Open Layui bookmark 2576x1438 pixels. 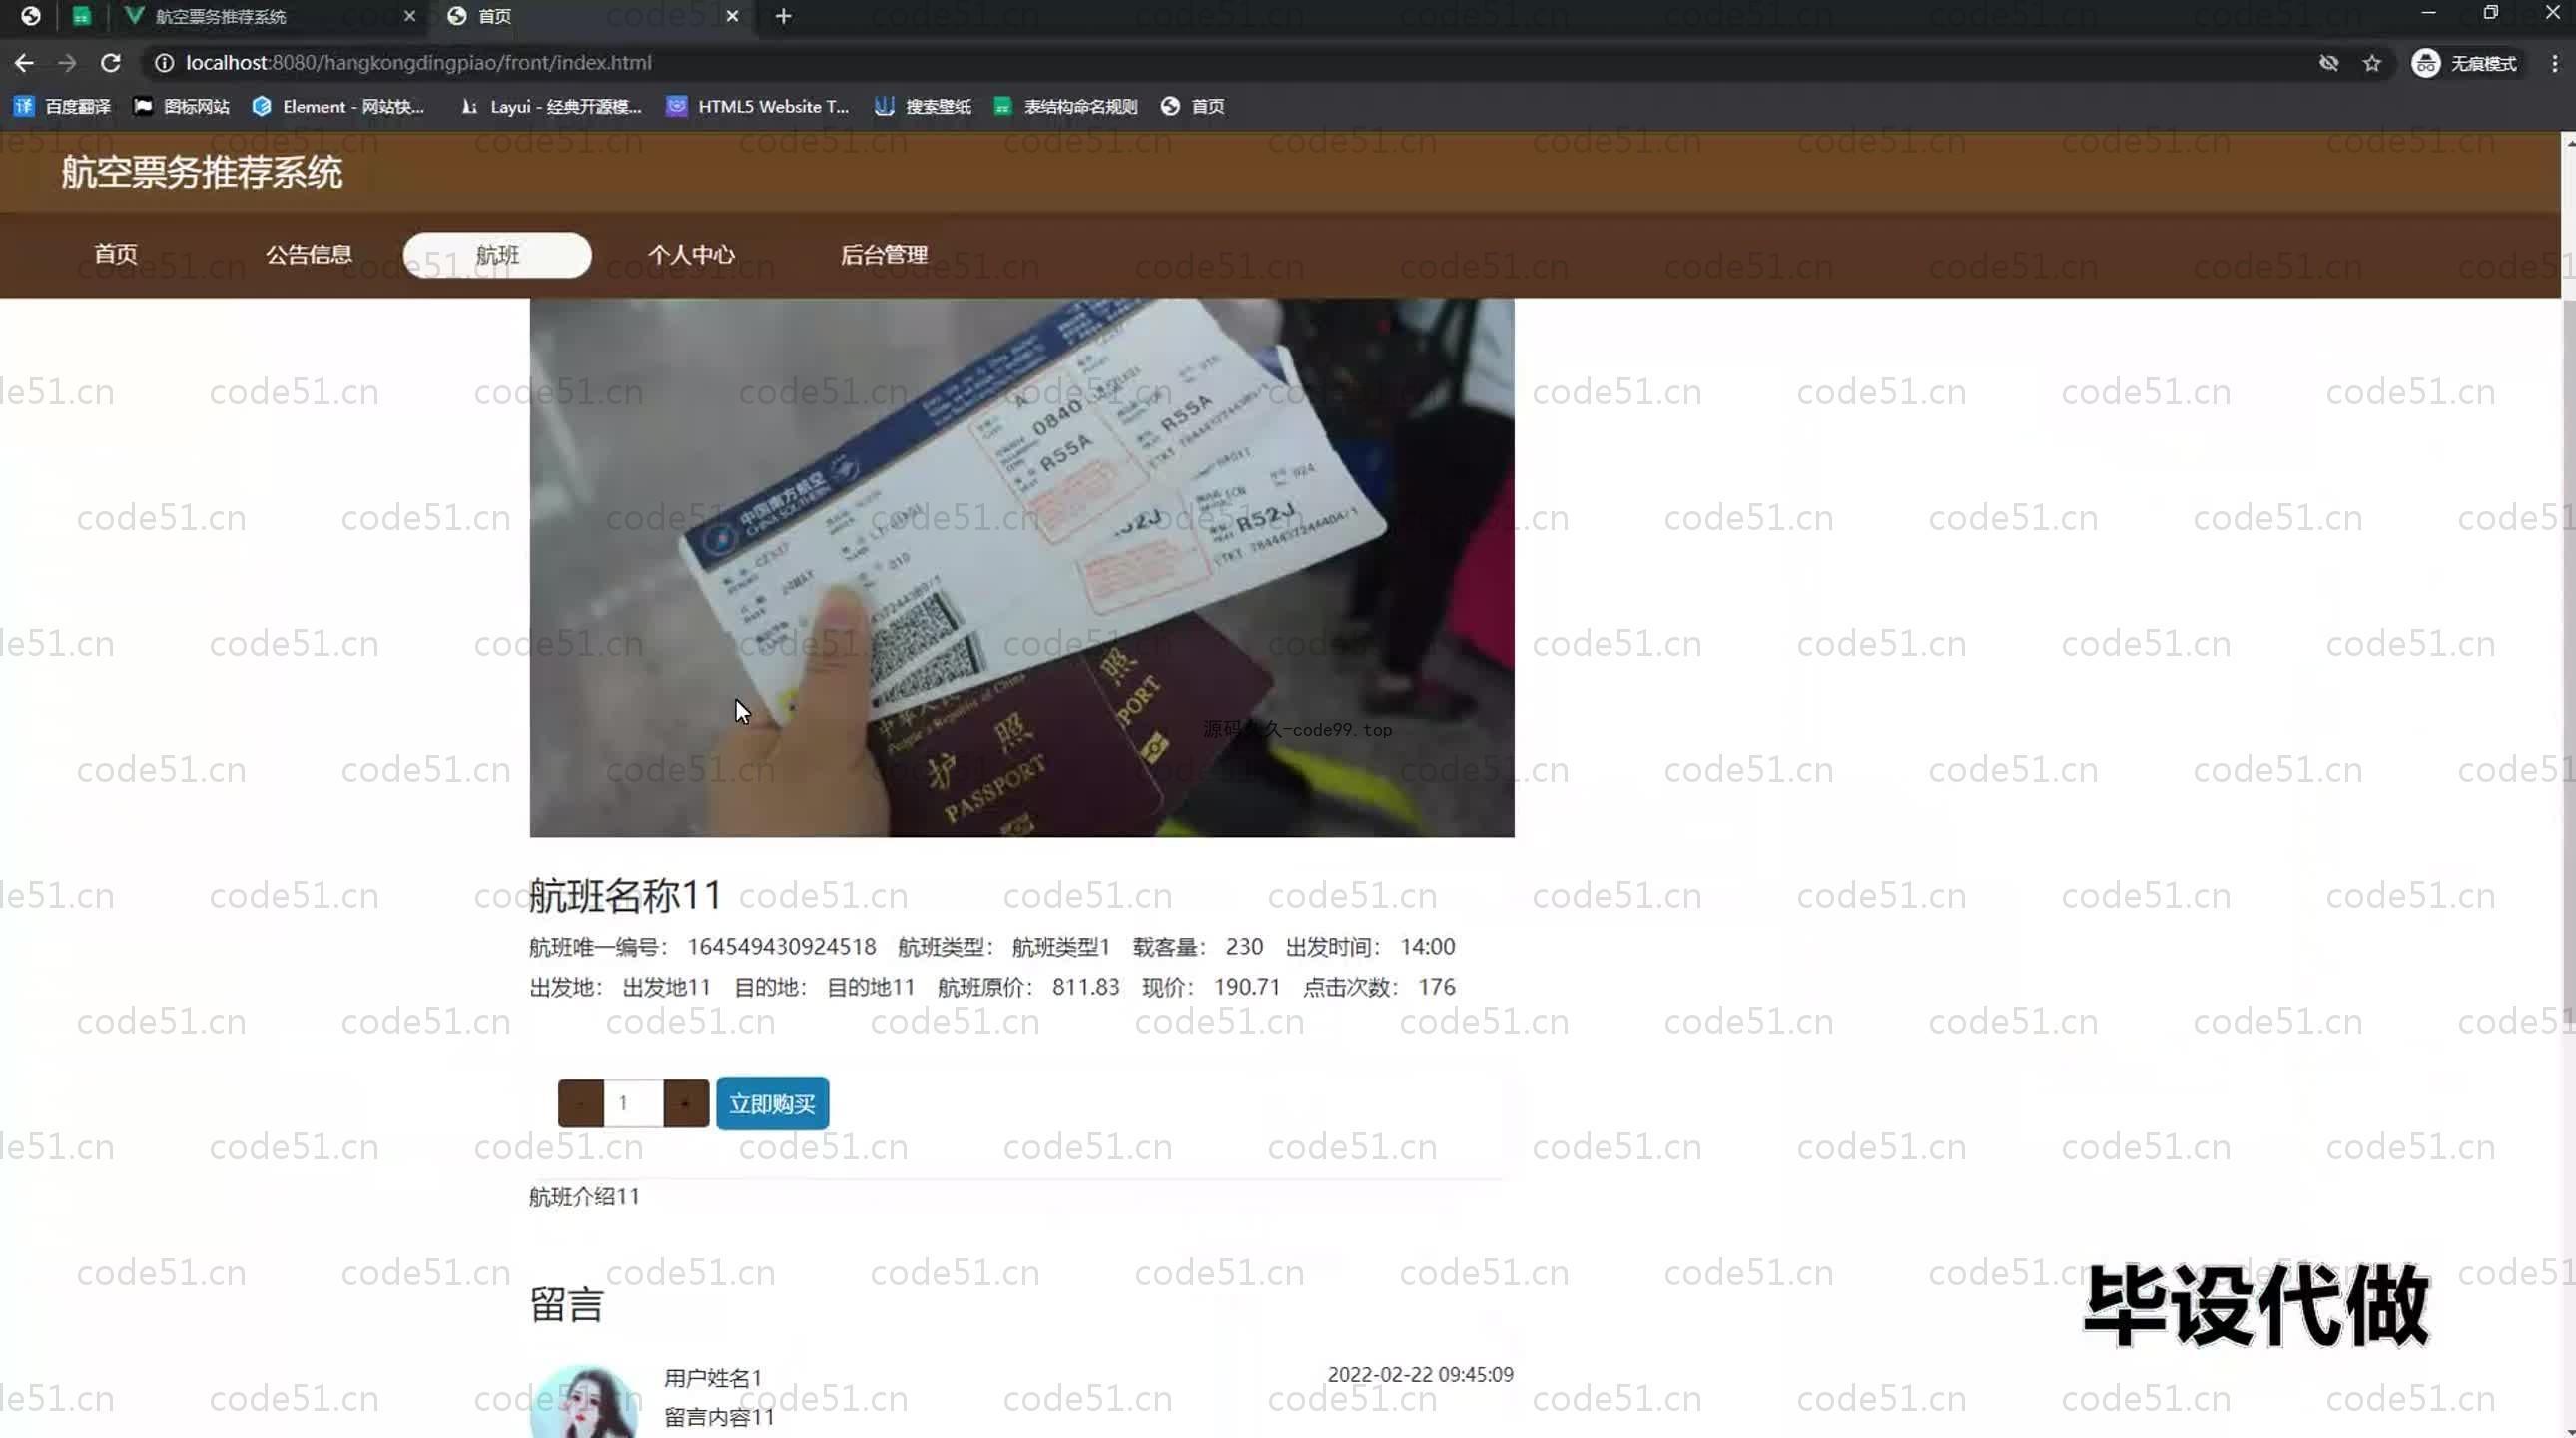click(x=551, y=106)
